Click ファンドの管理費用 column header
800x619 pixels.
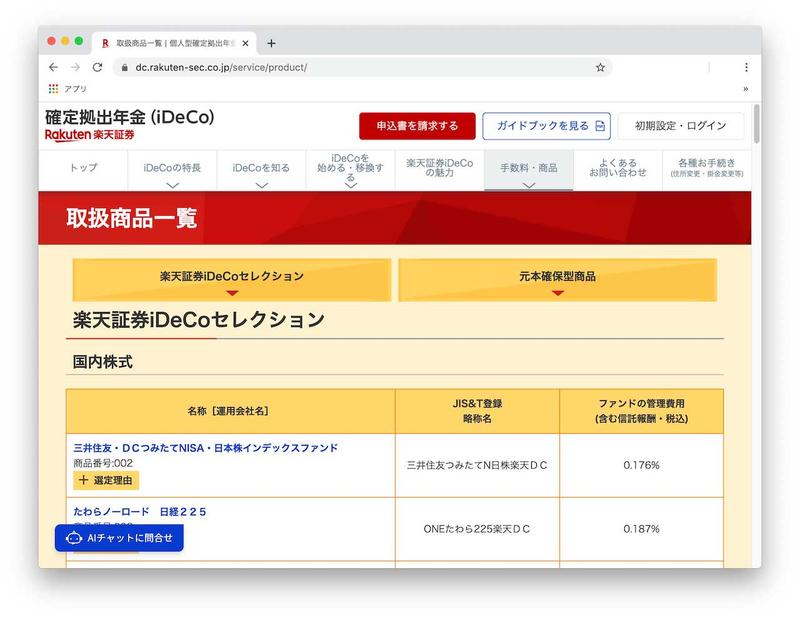[641, 411]
